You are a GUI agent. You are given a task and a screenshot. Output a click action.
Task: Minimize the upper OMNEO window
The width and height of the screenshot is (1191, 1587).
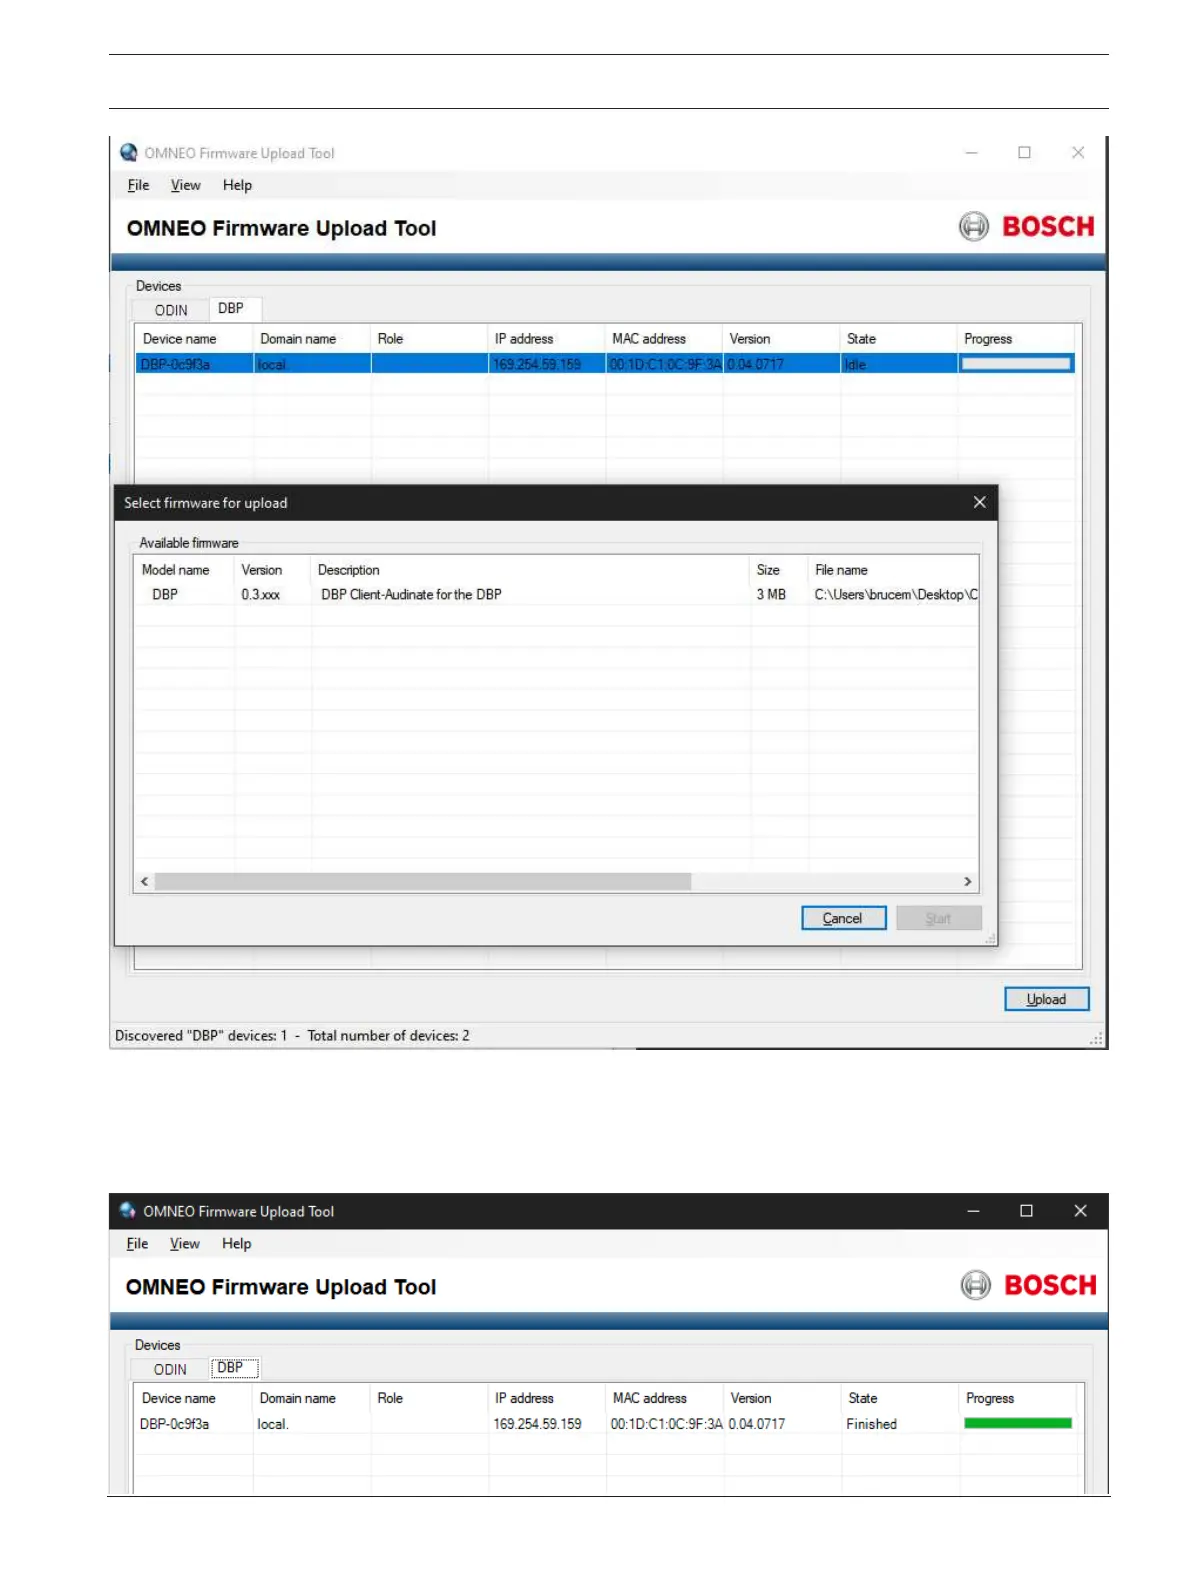971,152
